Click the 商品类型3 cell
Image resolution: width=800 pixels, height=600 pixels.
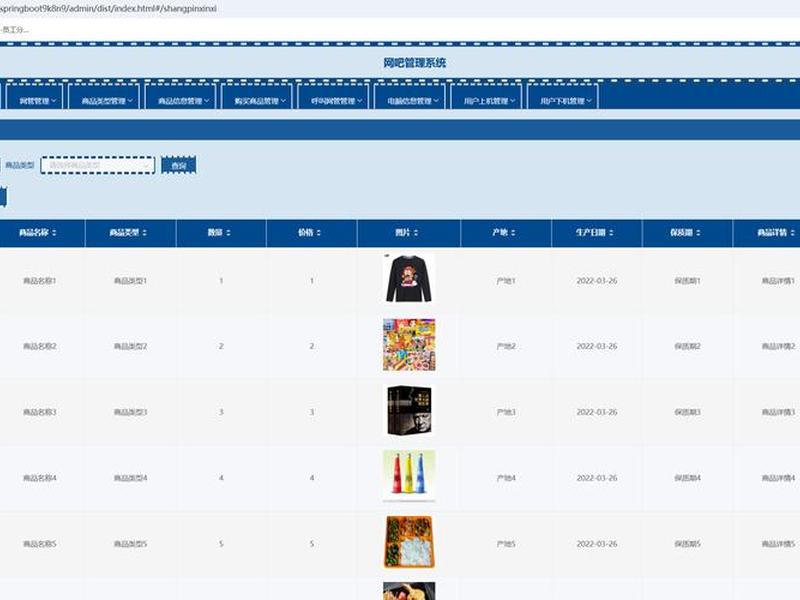tap(130, 412)
